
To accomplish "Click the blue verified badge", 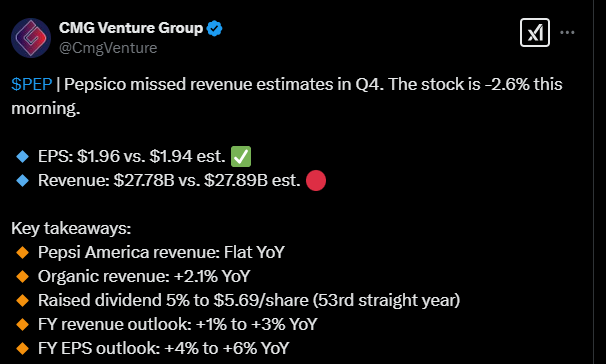I will (x=214, y=29).
